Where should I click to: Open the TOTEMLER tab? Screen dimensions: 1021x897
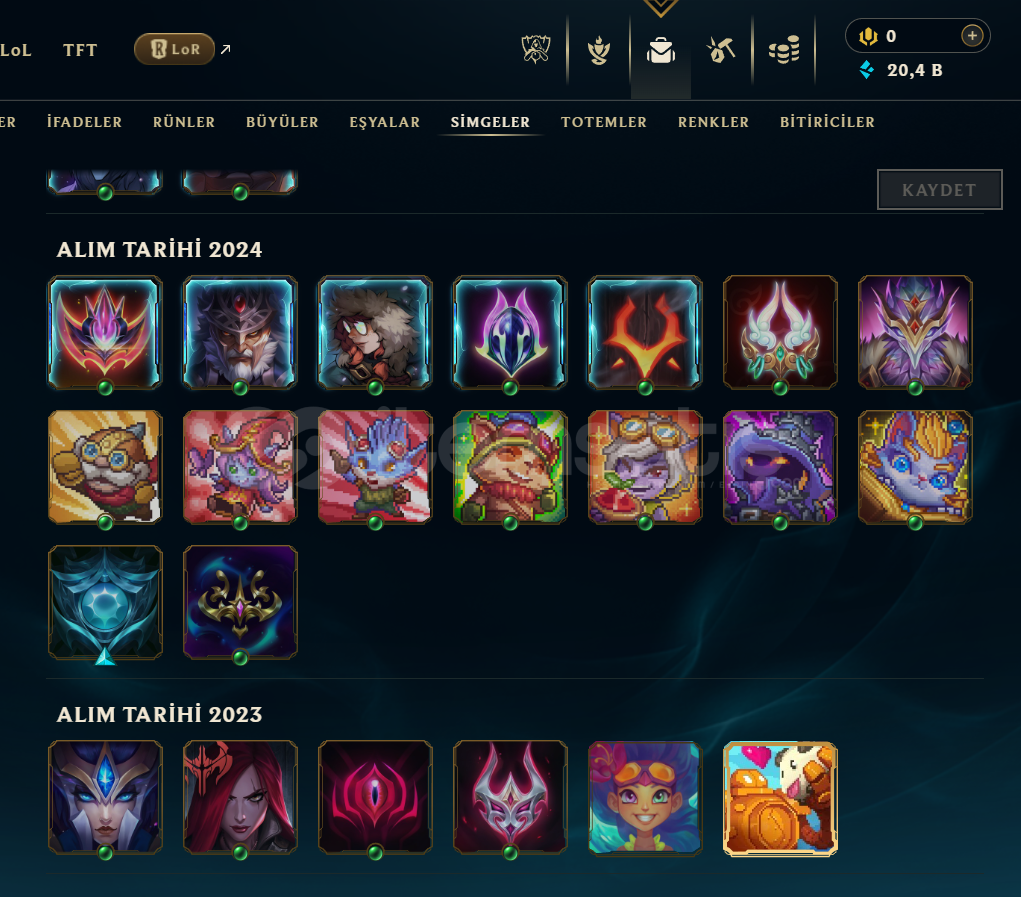(604, 122)
